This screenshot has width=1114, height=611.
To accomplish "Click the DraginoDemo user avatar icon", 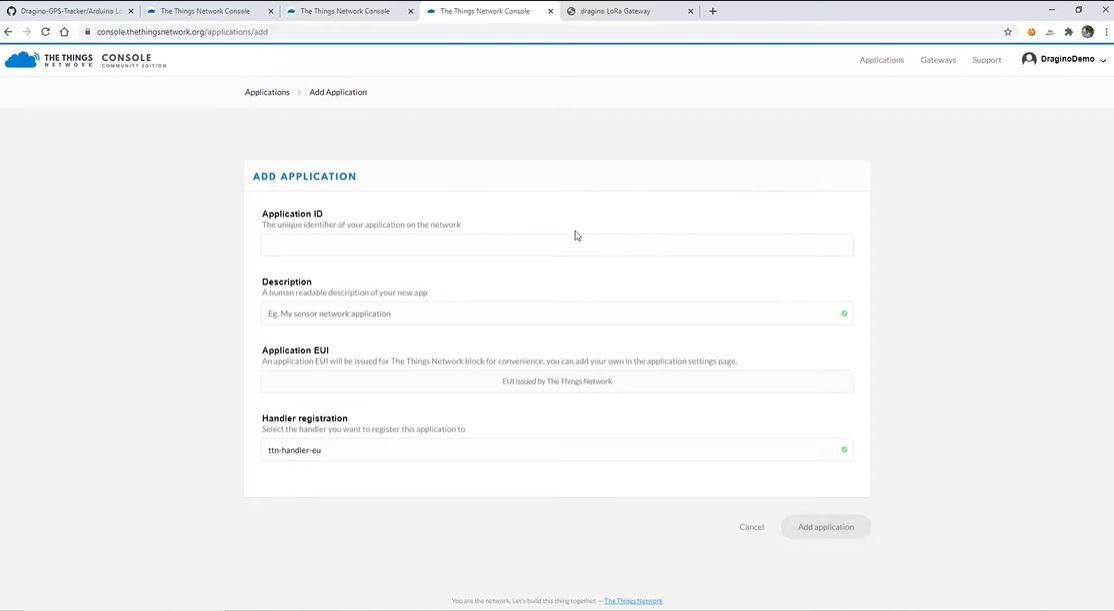I will coord(1029,59).
